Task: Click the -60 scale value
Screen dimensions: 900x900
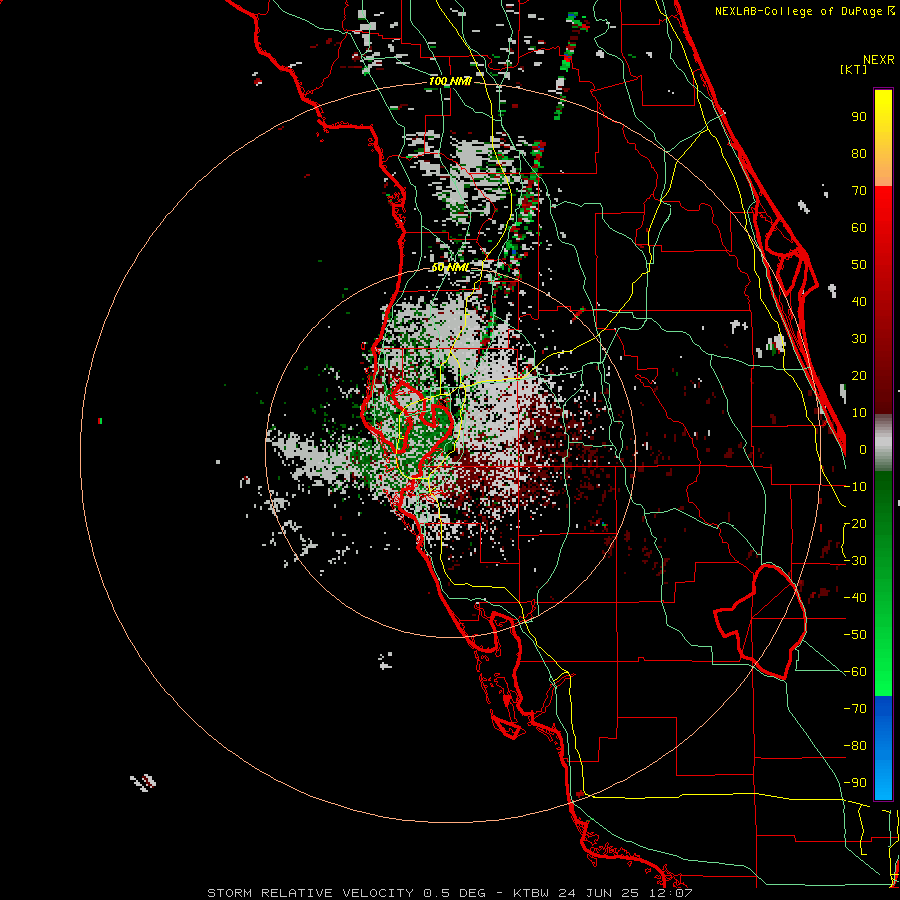Action: coord(855,672)
